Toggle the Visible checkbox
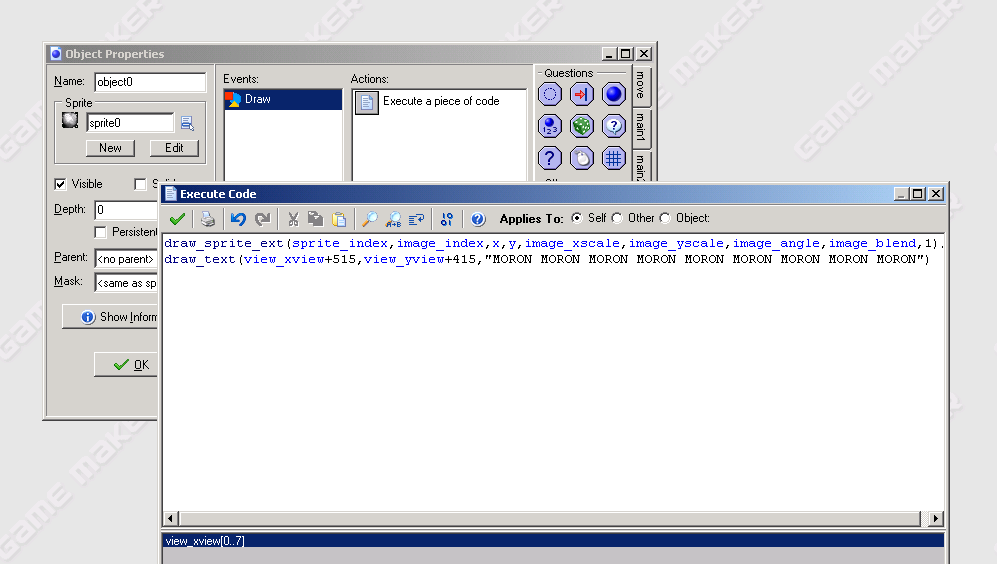Viewport: 997px width, 564px height. coord(60,184)
